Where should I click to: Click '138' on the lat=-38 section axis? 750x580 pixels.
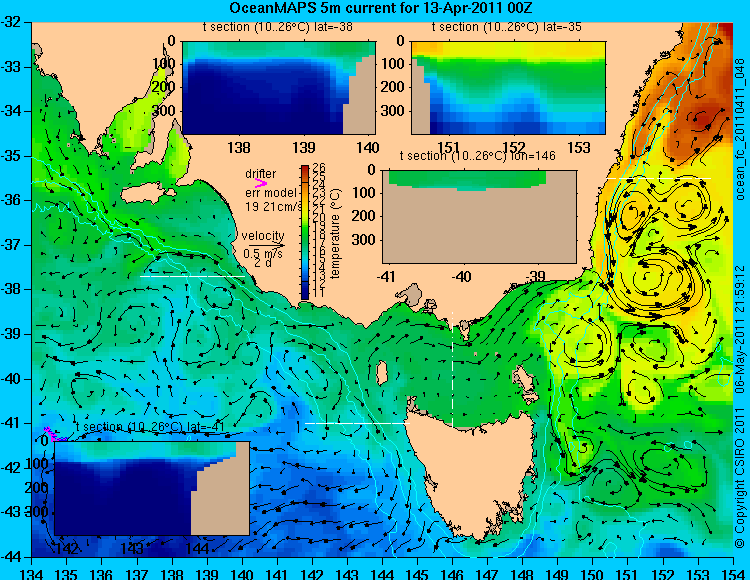point(239,148)
